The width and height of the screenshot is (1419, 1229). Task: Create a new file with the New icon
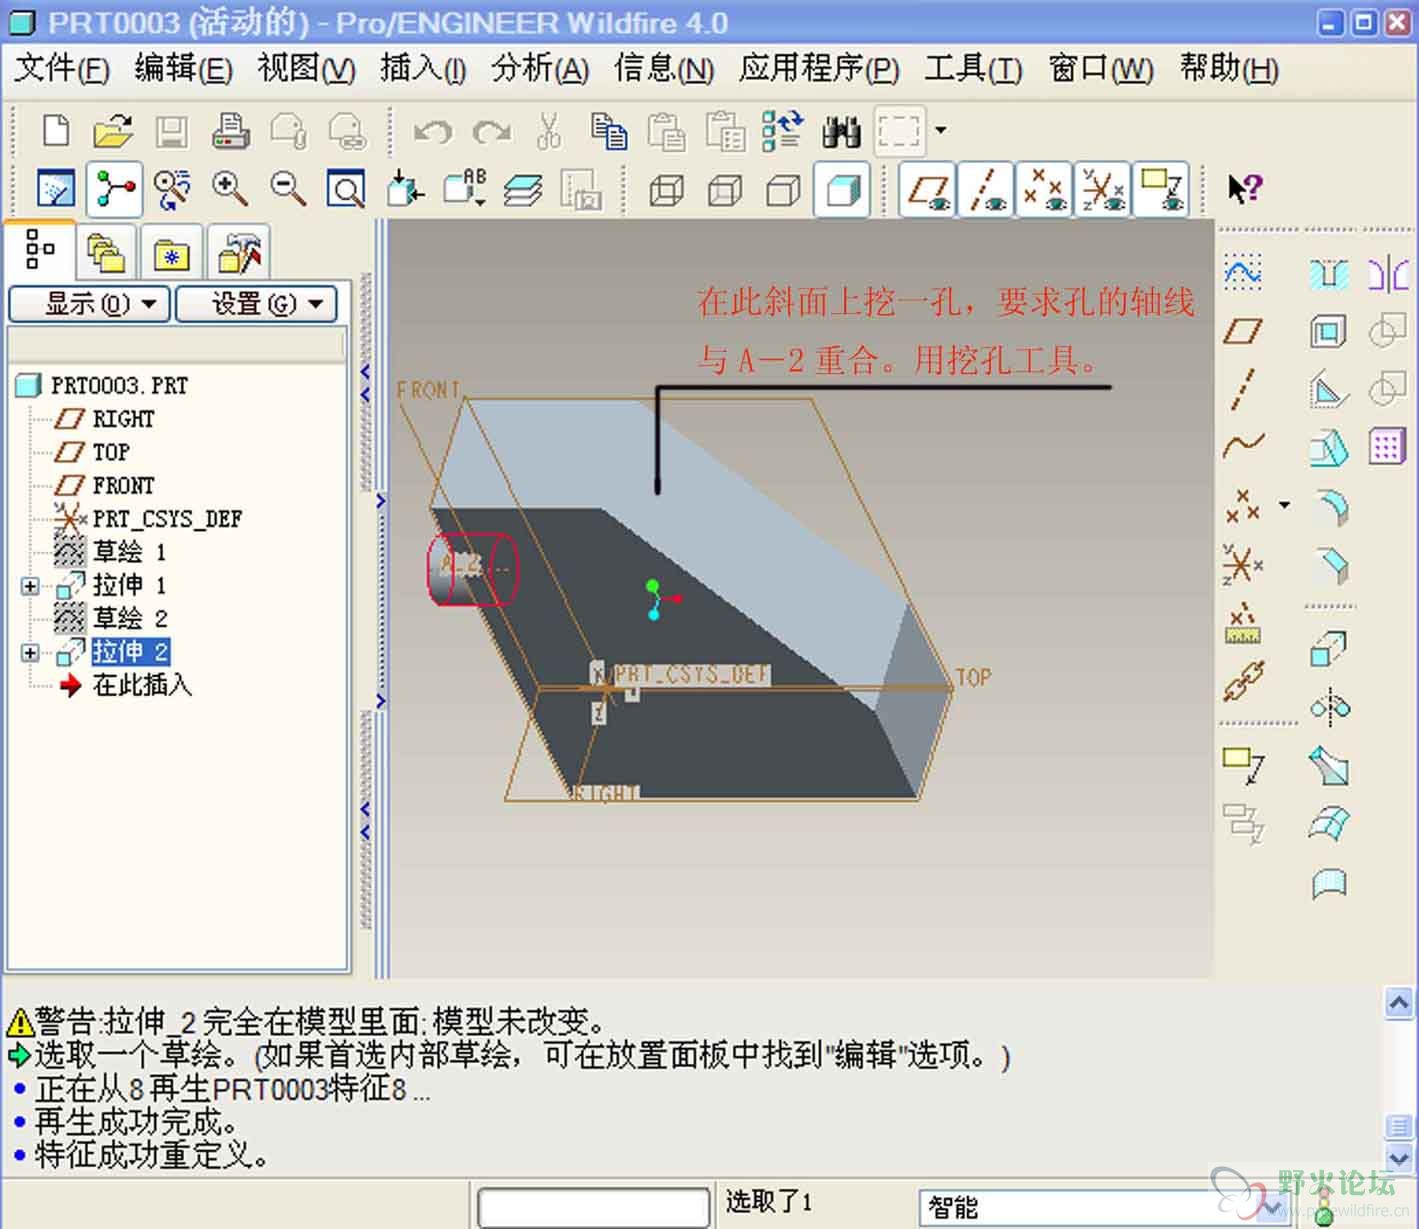pyautogui.click(x=56, y=131)
